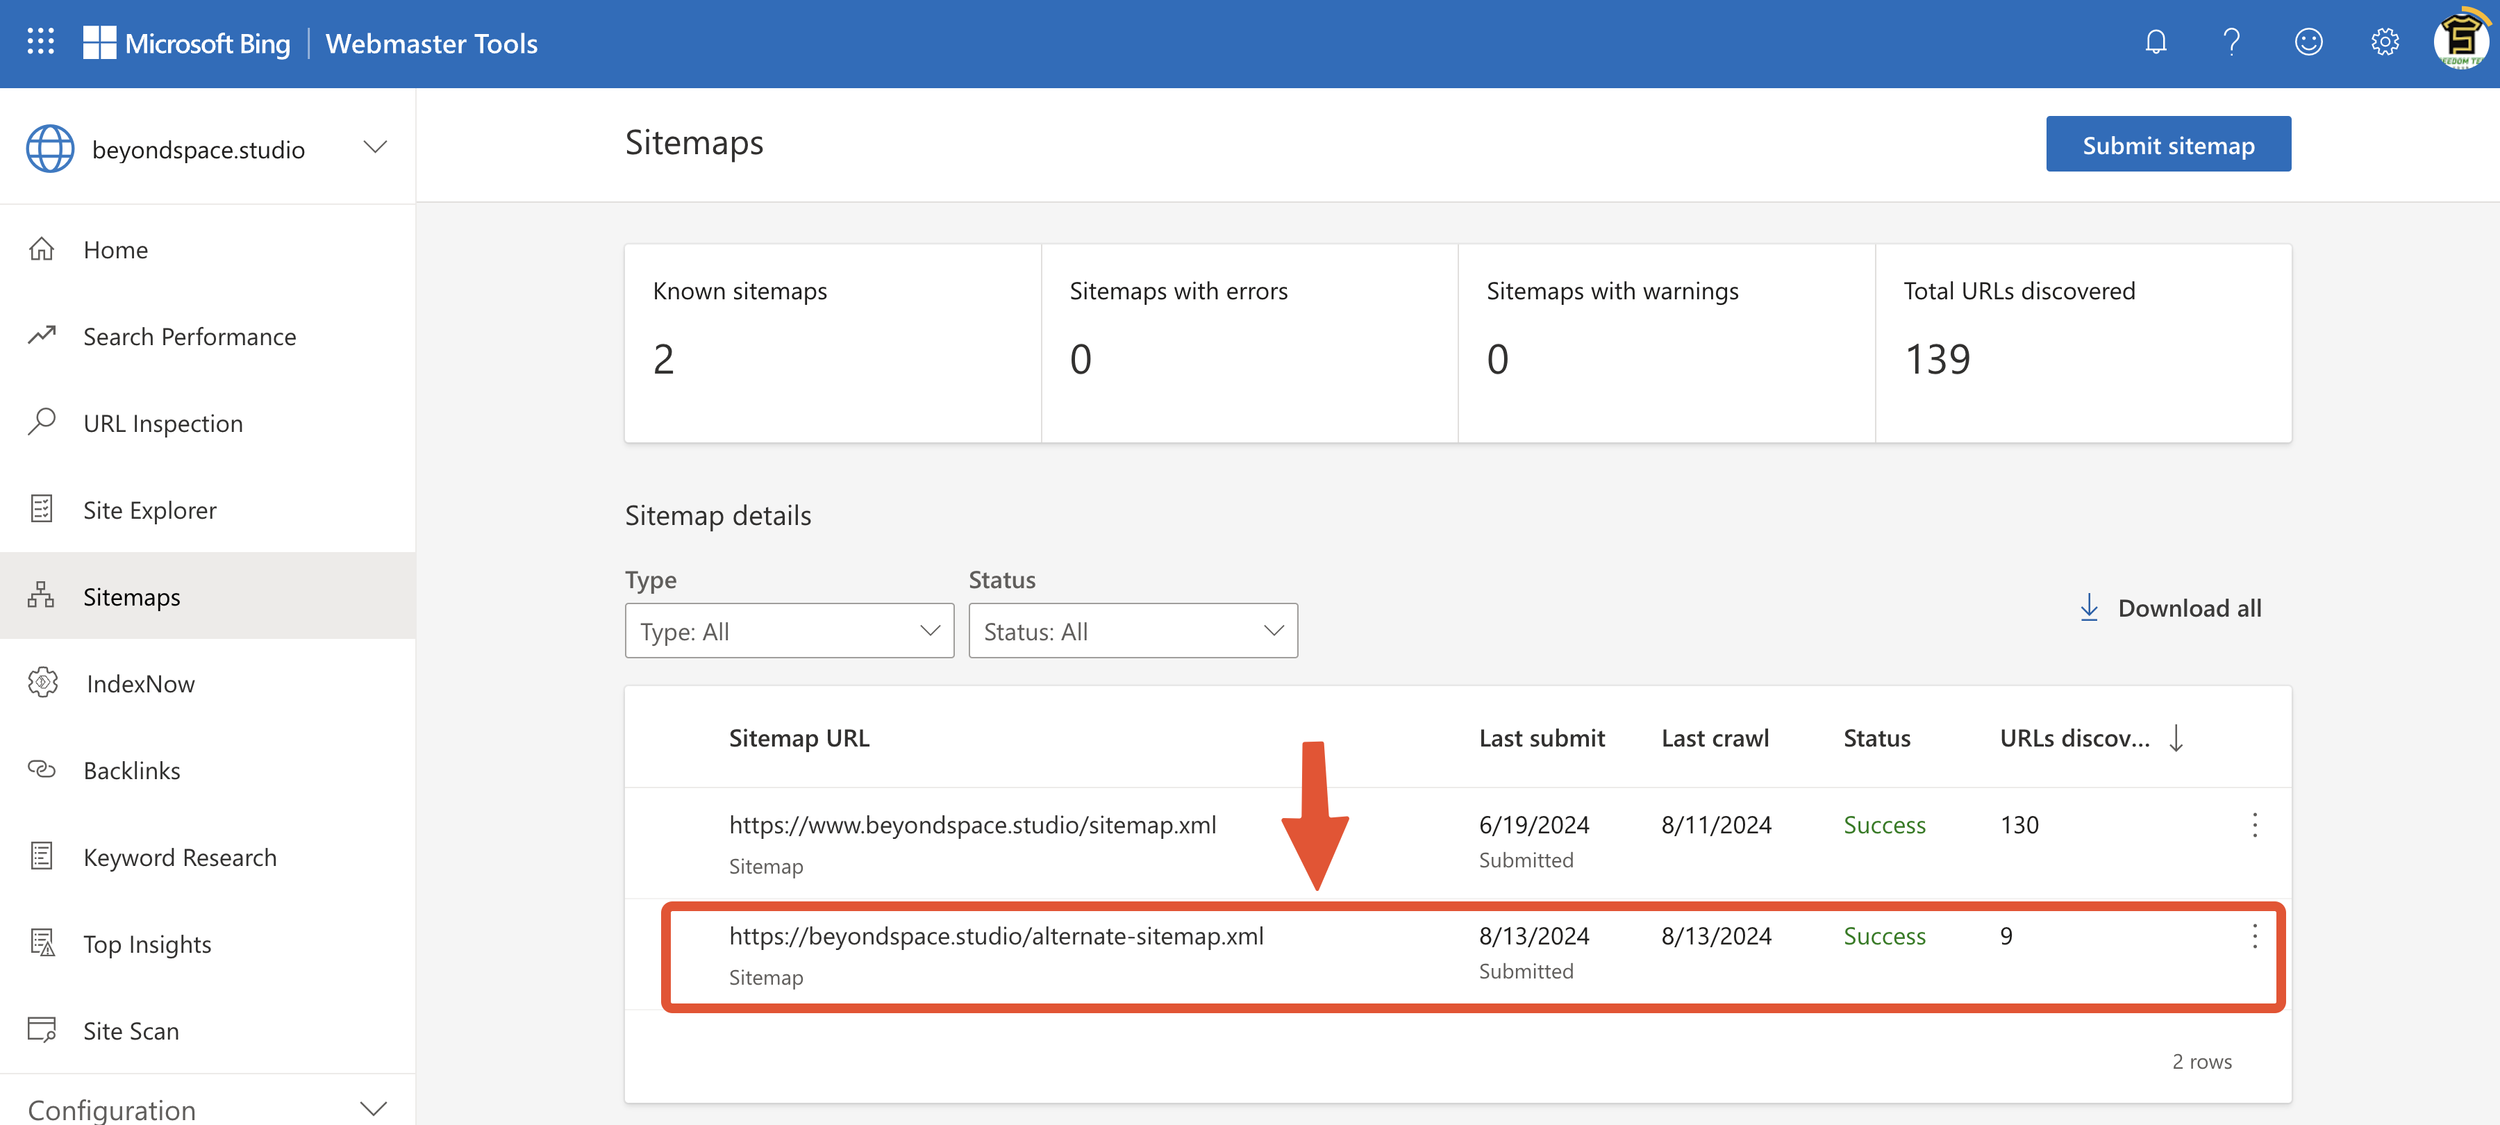Open settings gear icon in header
2500x1125 pixels.
[2385, 42]
